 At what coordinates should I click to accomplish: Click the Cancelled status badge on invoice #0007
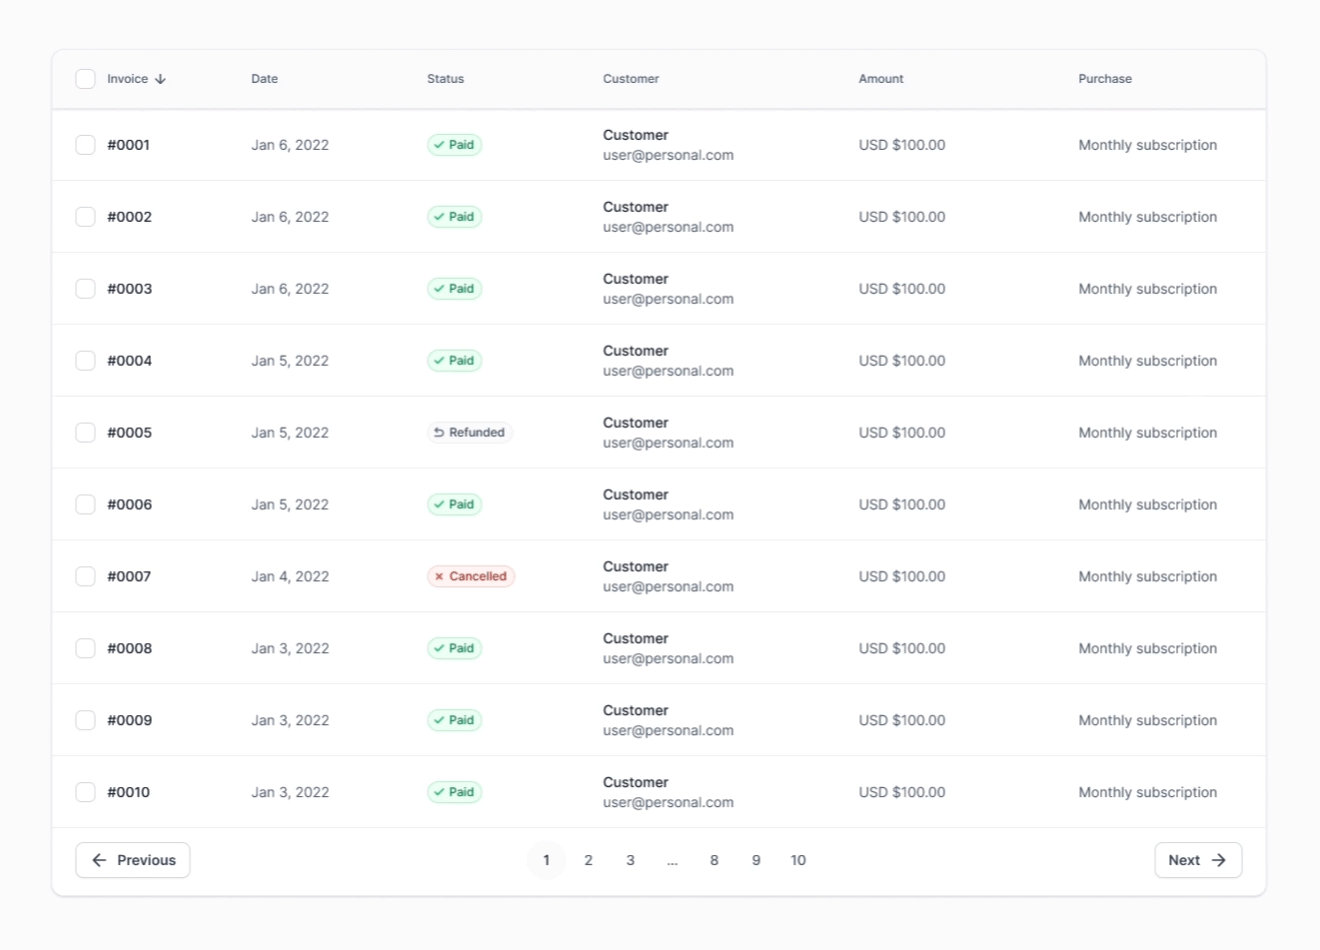(470, 577)
